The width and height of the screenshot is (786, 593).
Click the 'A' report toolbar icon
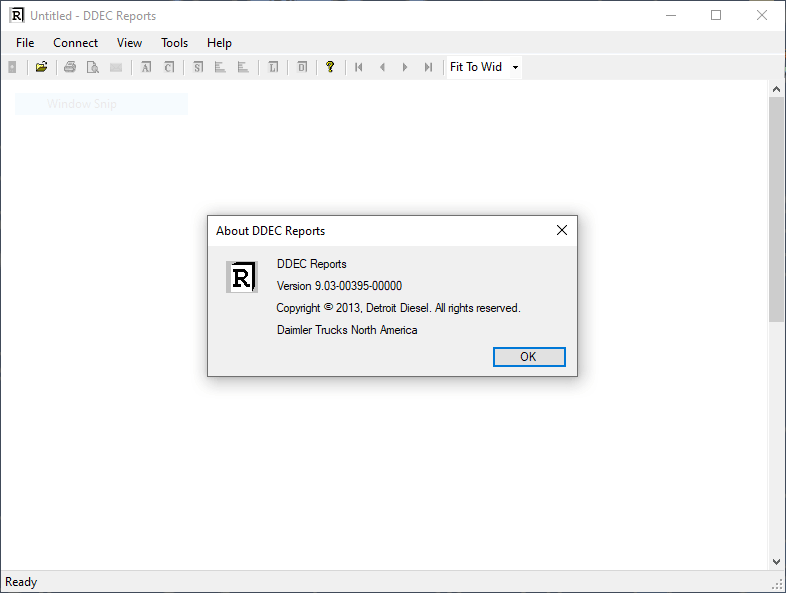coord(146,67)
